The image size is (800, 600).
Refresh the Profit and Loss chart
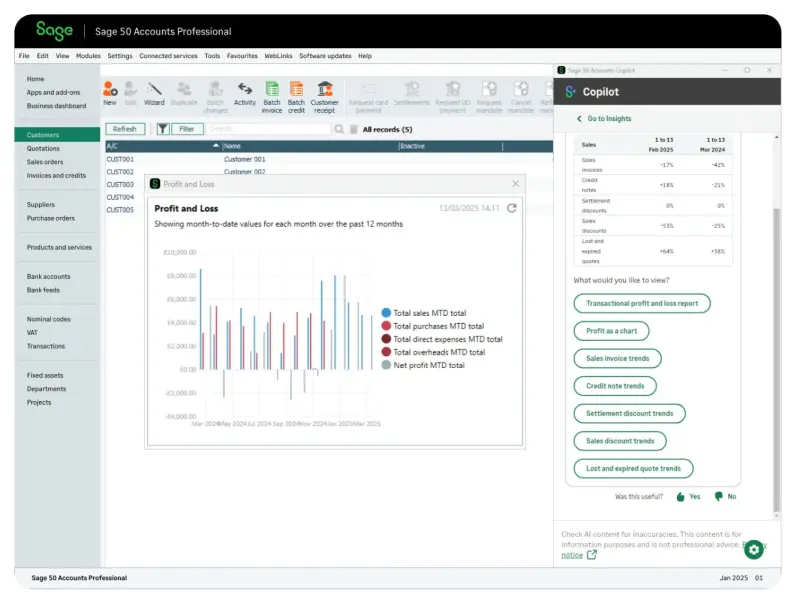click(x=512, y=208)
